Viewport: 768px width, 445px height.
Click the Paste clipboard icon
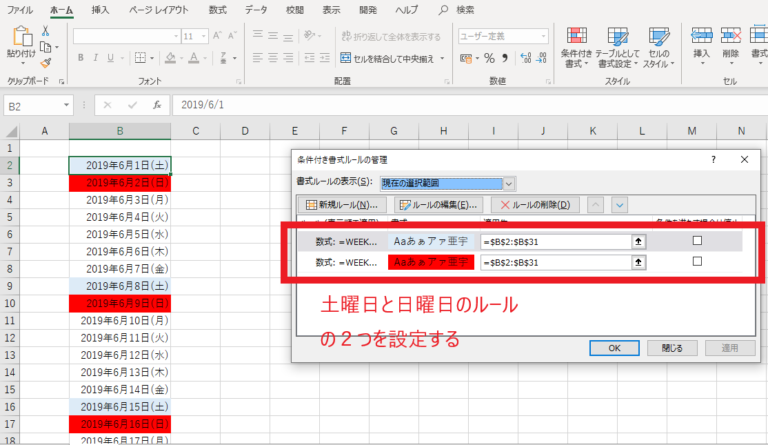(22, 37)
